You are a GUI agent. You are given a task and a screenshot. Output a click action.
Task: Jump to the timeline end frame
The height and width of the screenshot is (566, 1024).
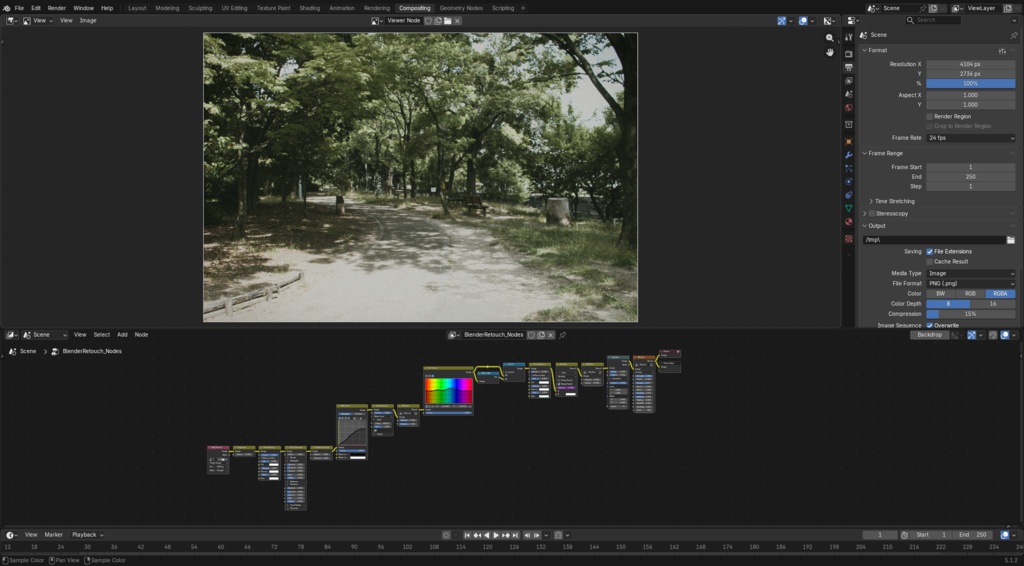point(515,535)
